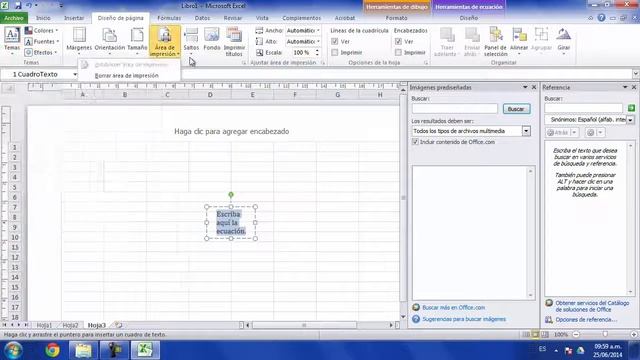Open the Fuentes theme fonts menu

point(42,42)
